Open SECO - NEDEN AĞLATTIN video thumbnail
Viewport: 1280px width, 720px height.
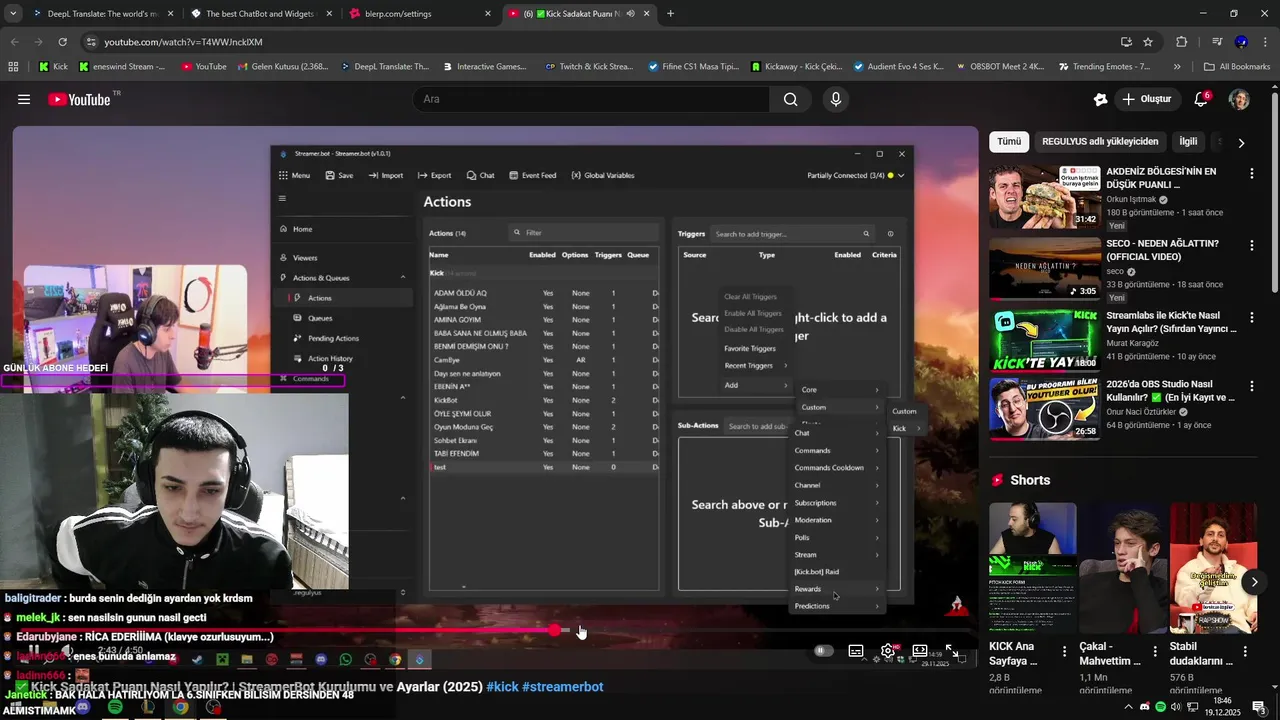[x=1045, y=269]
